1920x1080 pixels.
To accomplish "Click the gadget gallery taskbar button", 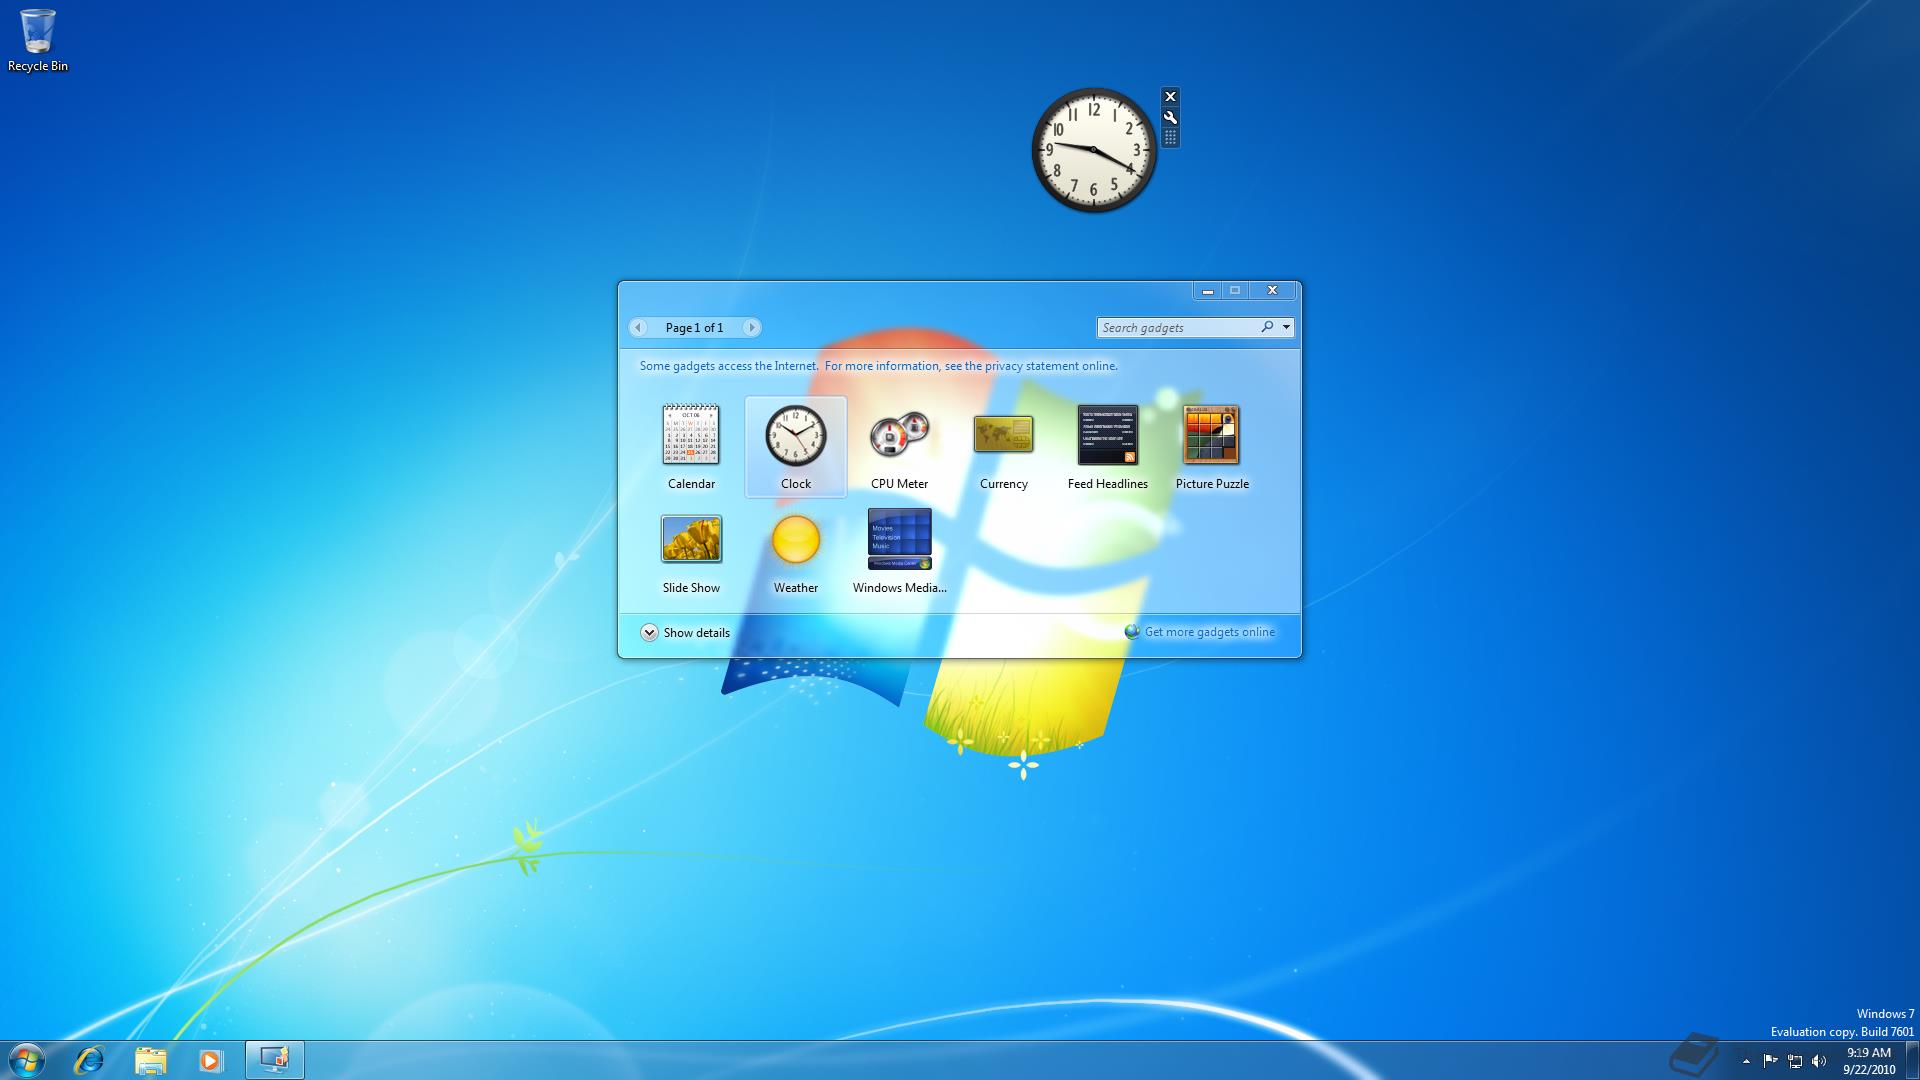I will 274,1060.
